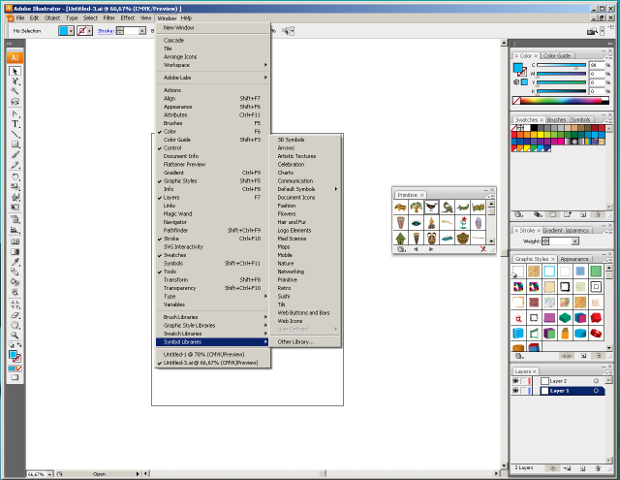
Task: Expand the Workspace submenu
Action: pyautogui.click(x=213, y=65)
